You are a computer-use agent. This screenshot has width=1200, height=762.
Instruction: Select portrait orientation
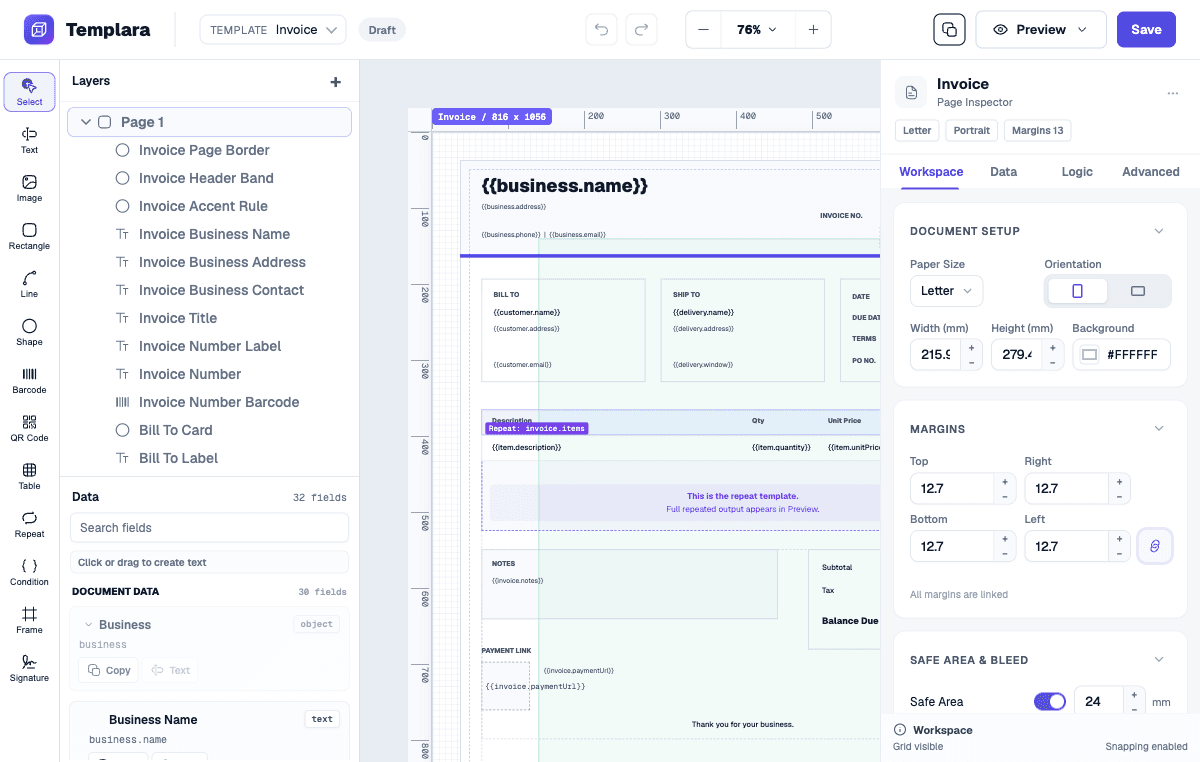(1077, 291)
